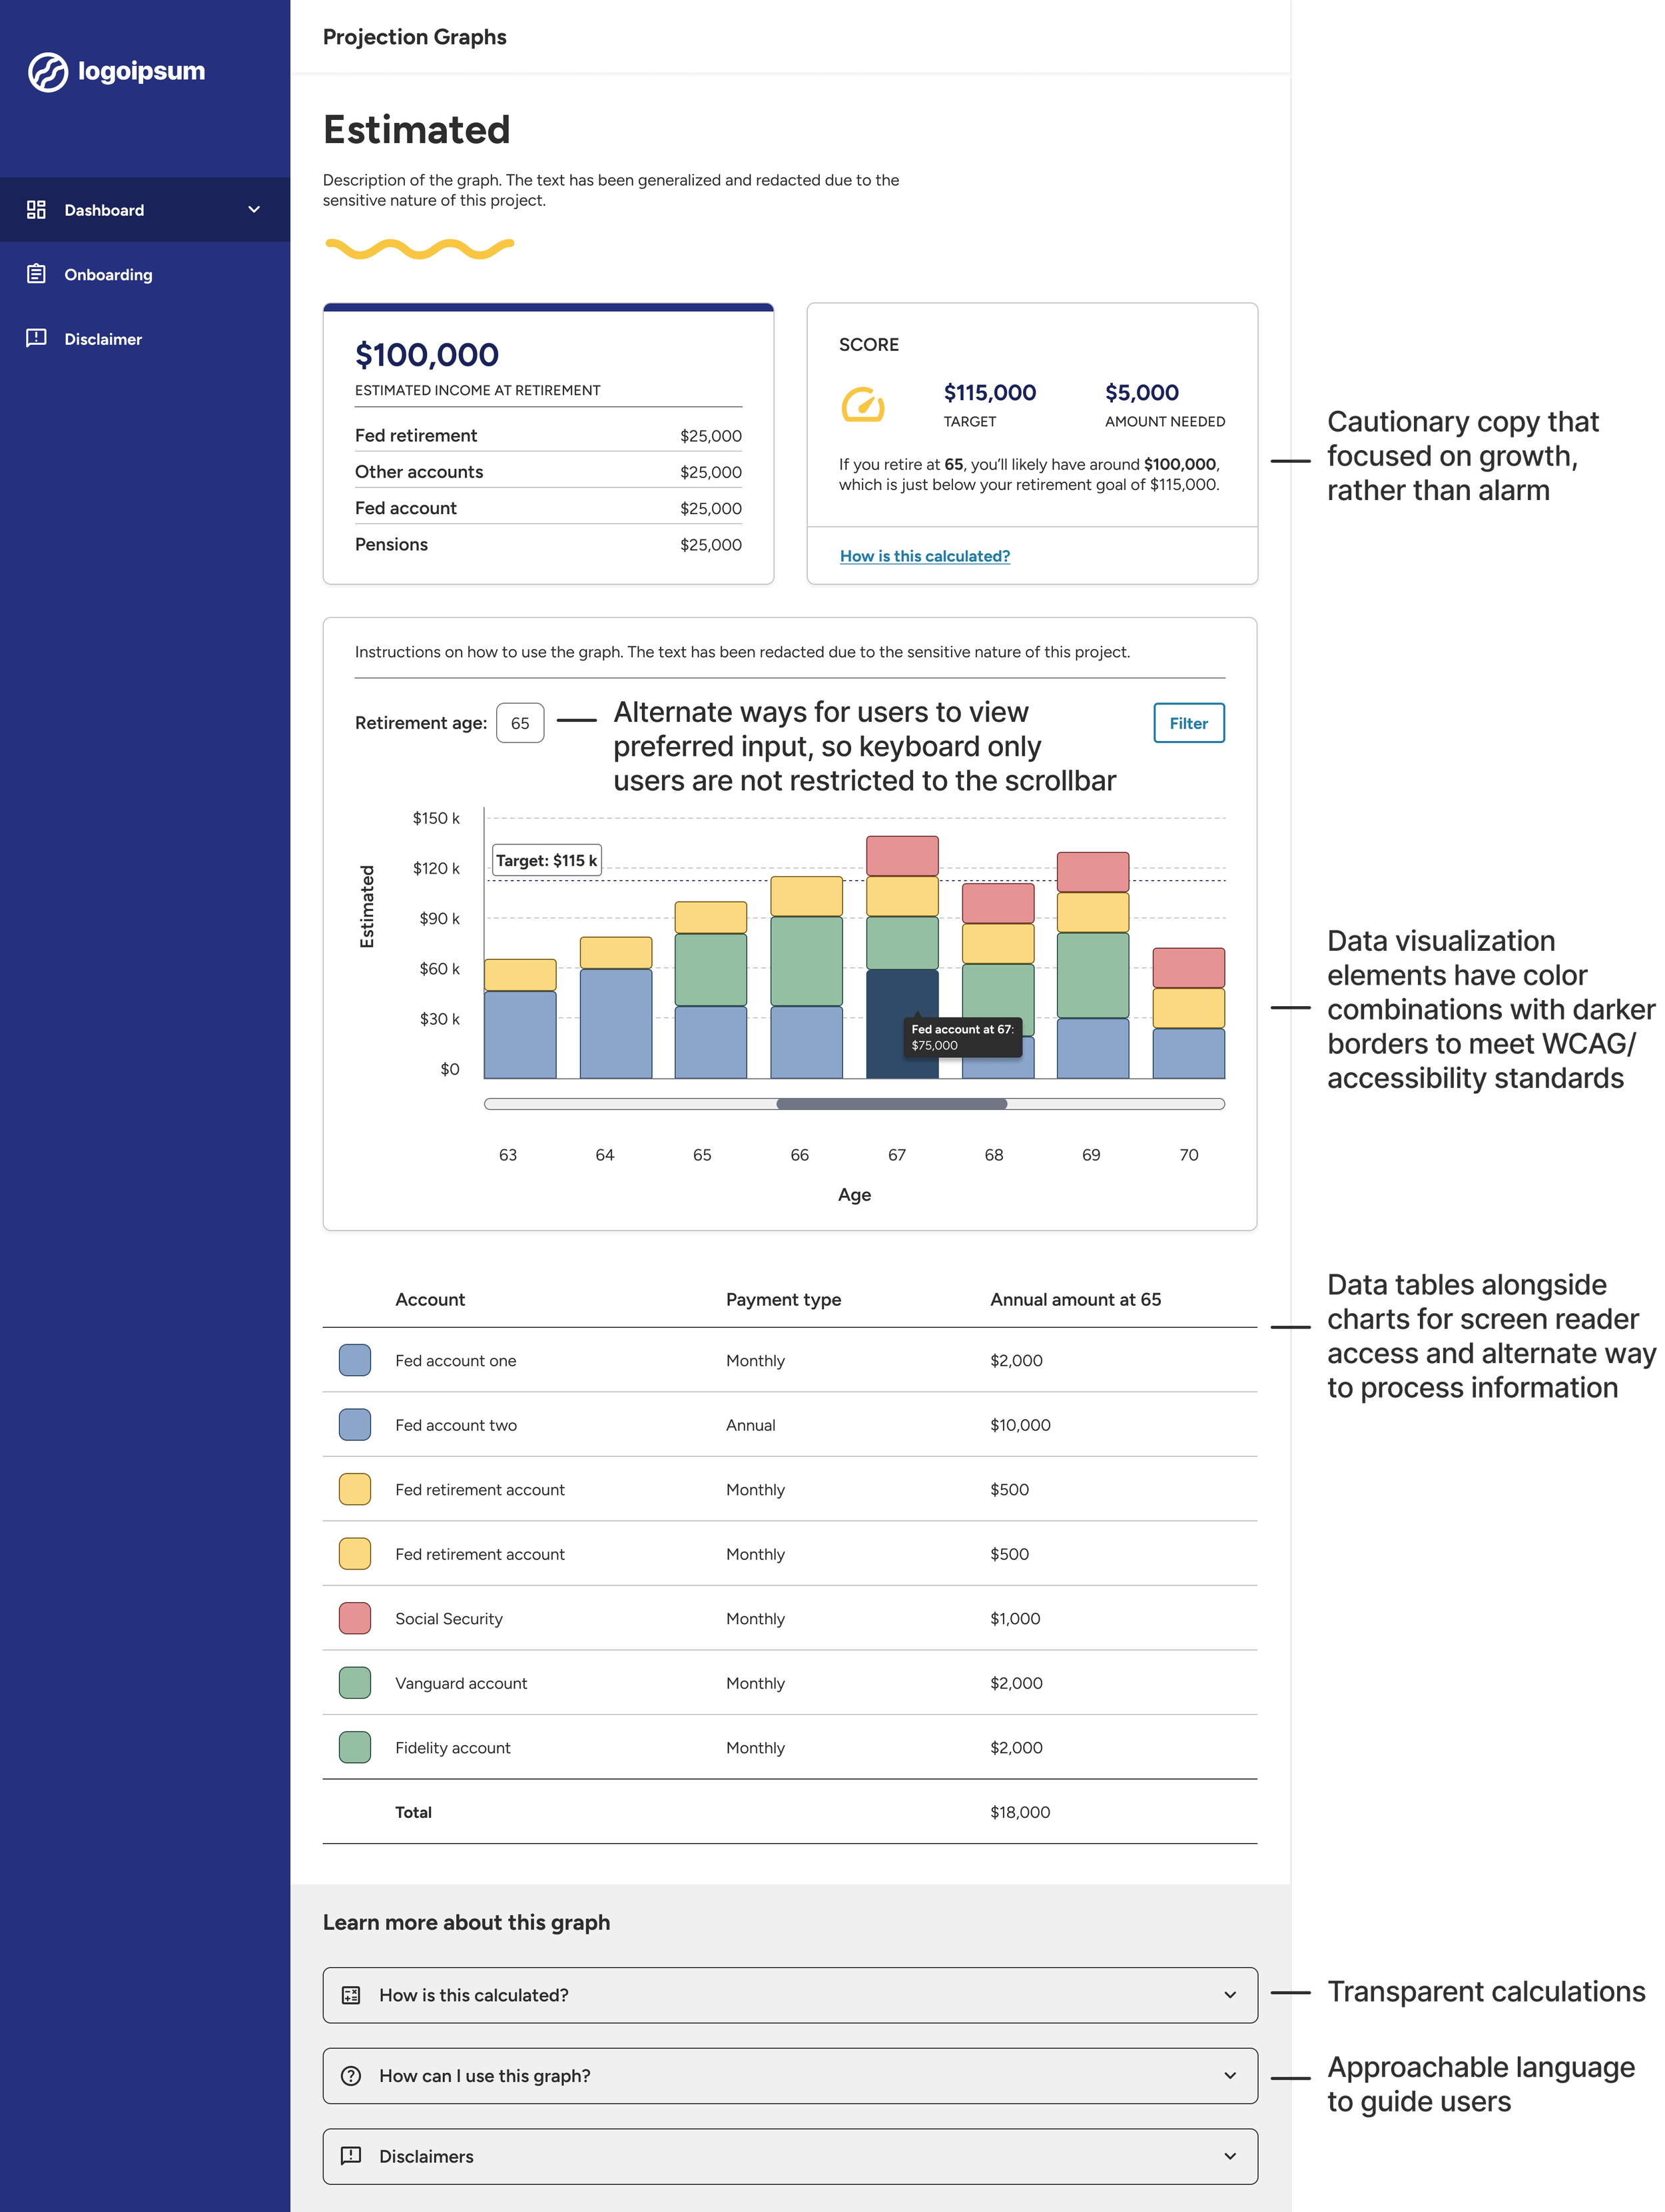
Task: Click the Disclaimer message icon in sidebar
Action: [x=36, y=338]
